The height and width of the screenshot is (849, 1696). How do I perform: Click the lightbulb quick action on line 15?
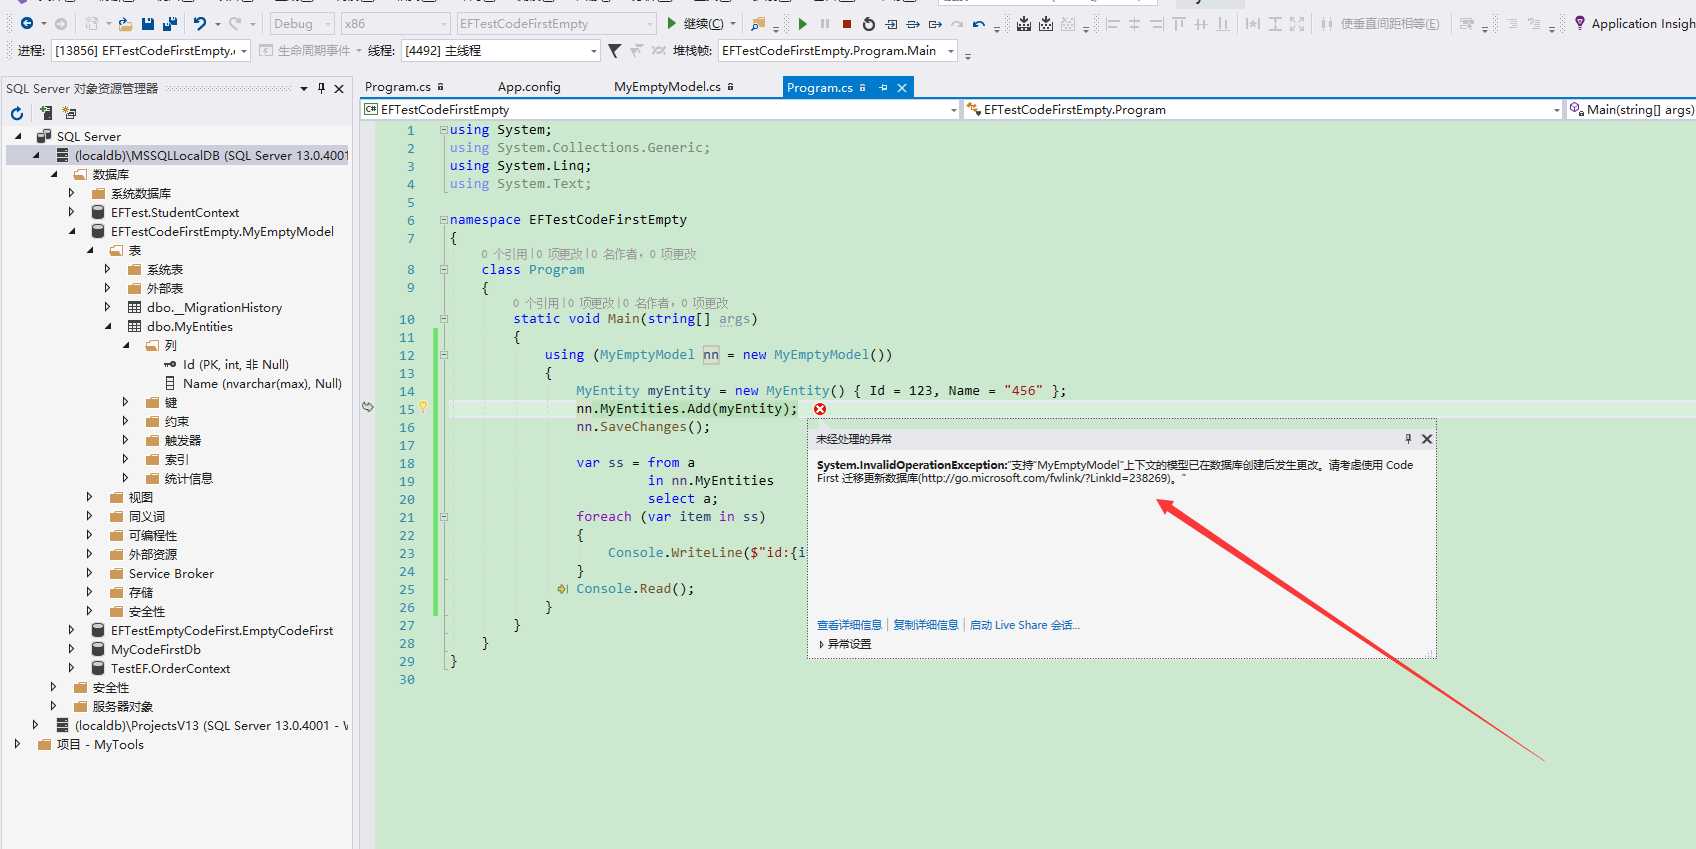[x=423, y=408]
